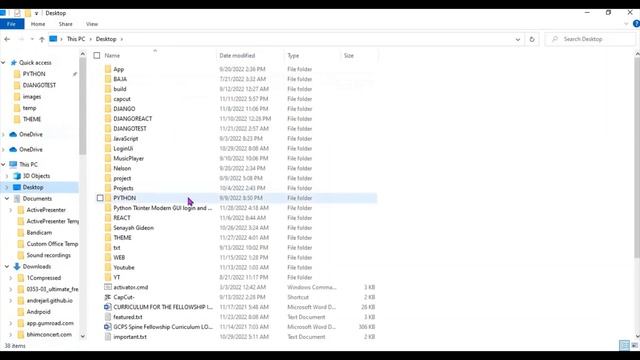The height and width of the screenshot is (360, 640).
Task: Click the important.txt file icon
Action: point(108,337)
